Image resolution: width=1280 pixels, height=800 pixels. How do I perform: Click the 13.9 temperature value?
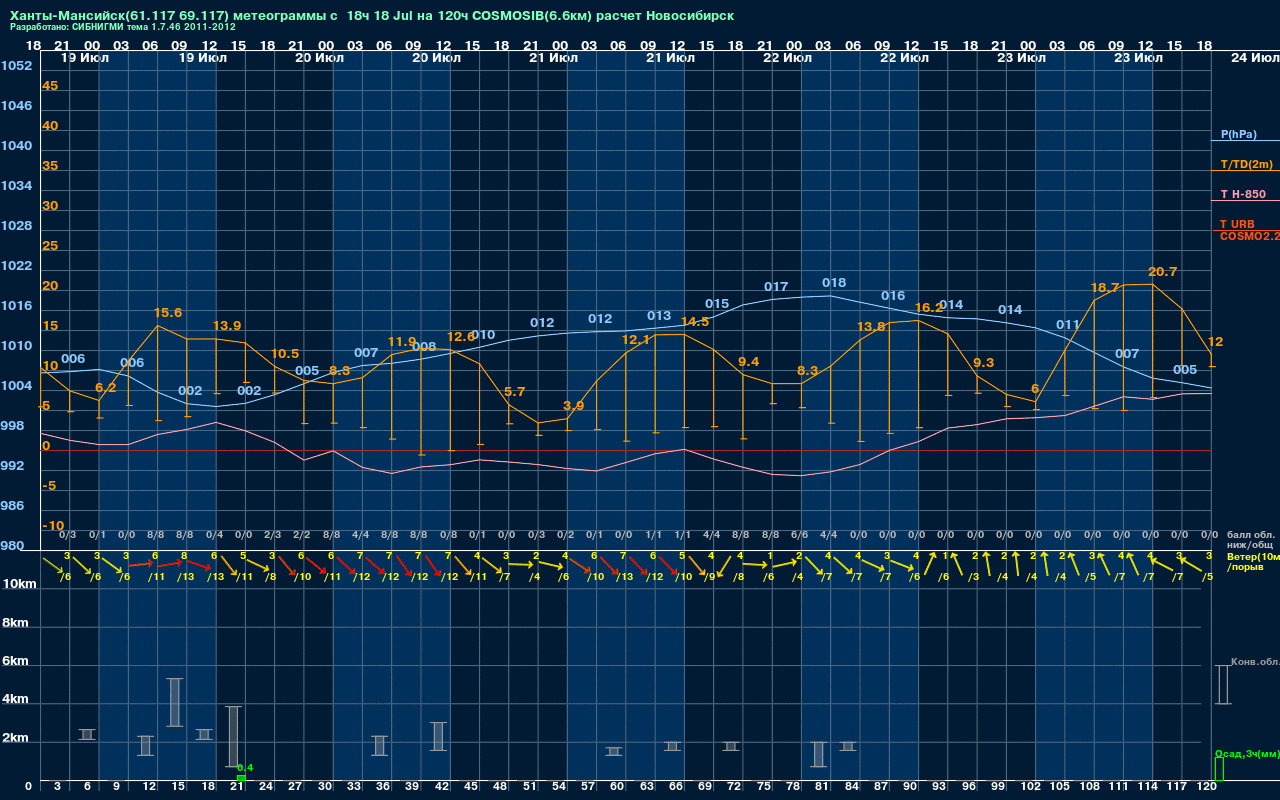(227, 326)
